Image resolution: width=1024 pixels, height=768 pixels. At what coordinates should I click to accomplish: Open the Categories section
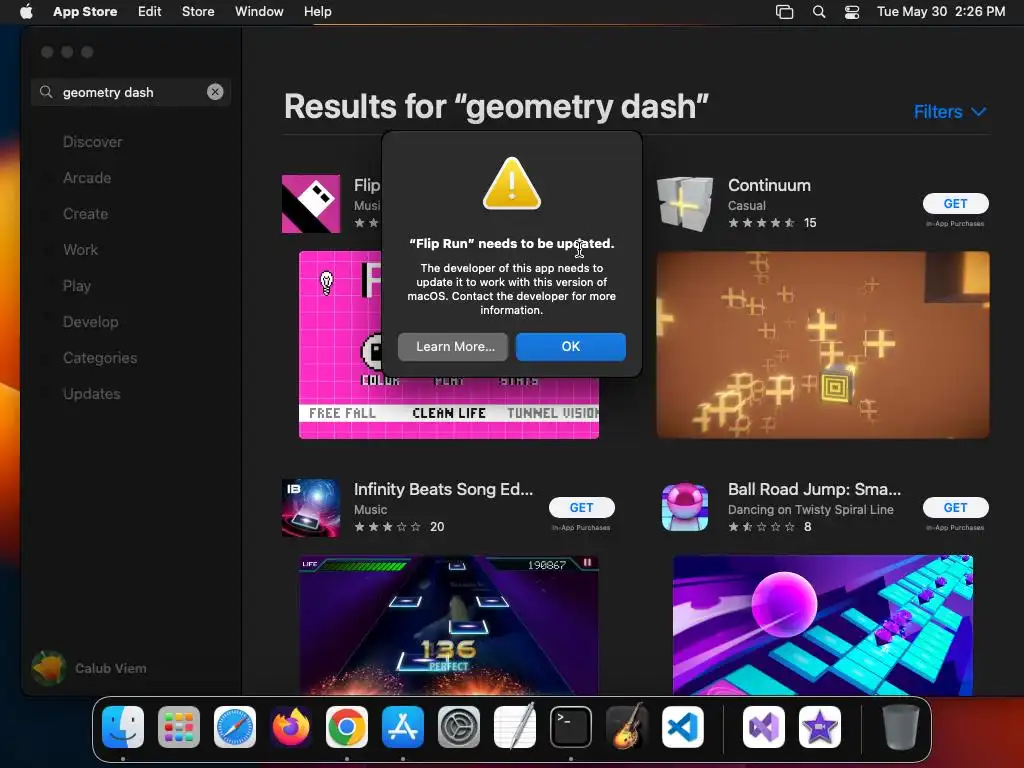[100, 357]
